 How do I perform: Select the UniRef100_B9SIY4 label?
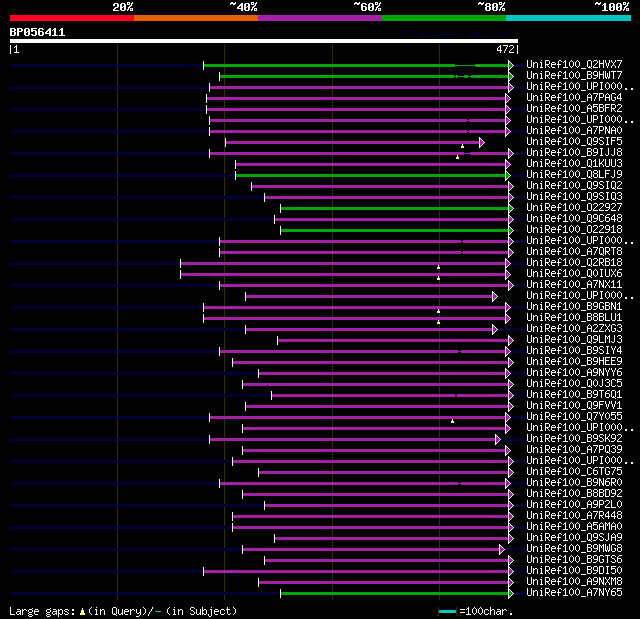pyautogui.click(x=574, y=351)
